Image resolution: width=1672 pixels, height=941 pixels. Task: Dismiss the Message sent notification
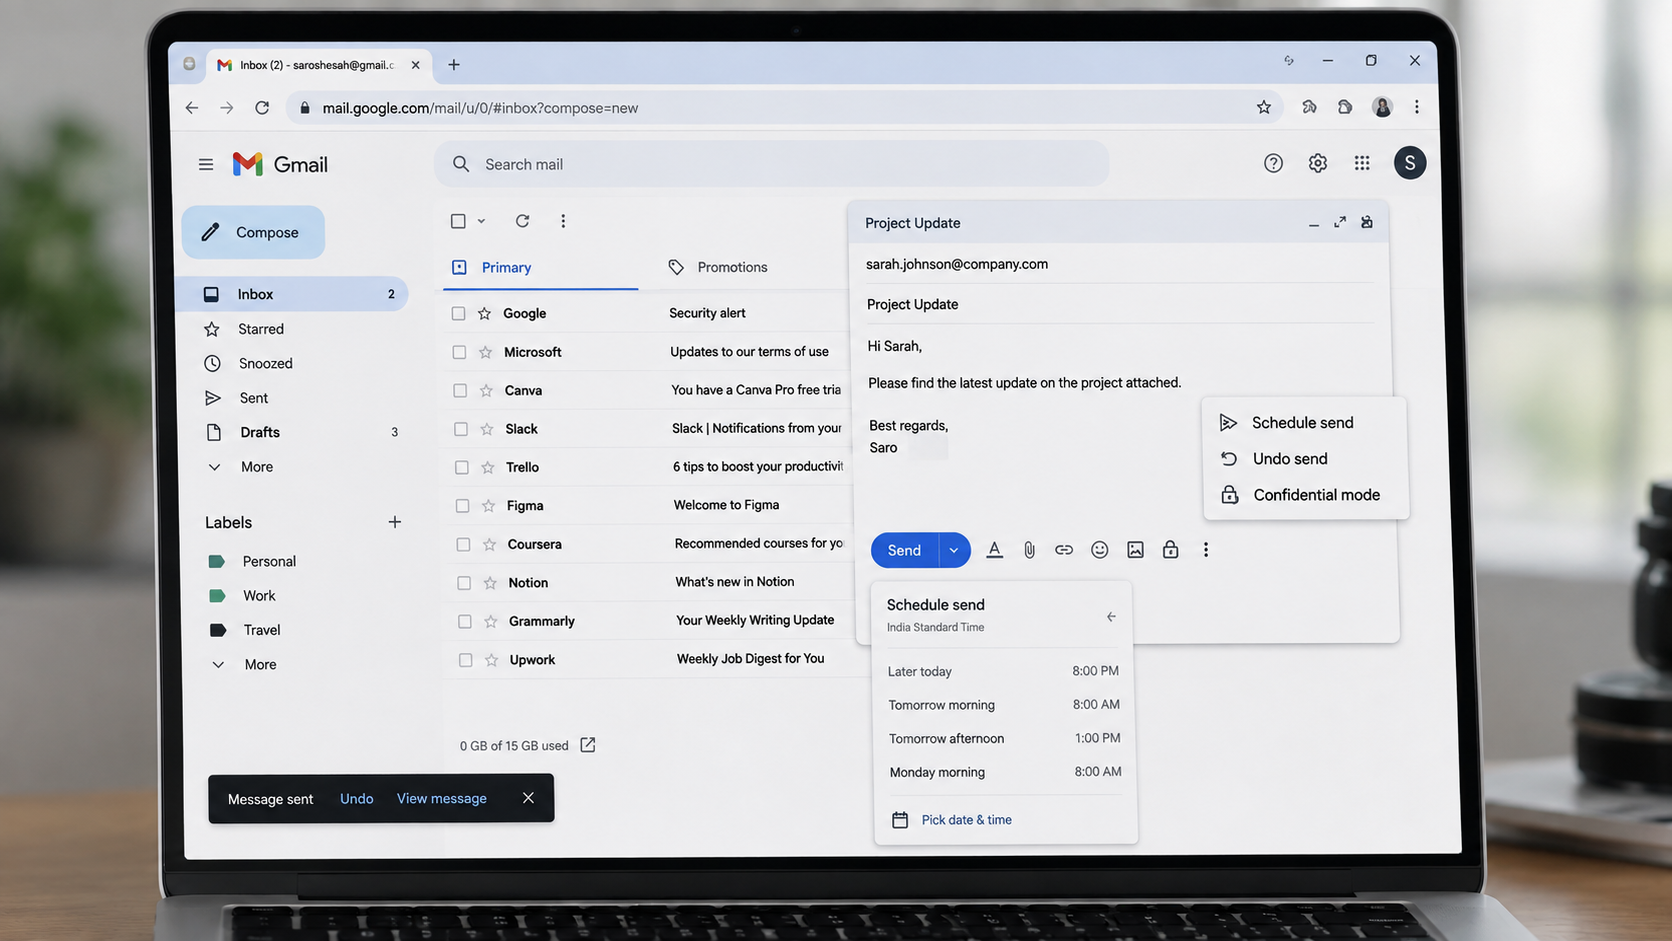528,798
